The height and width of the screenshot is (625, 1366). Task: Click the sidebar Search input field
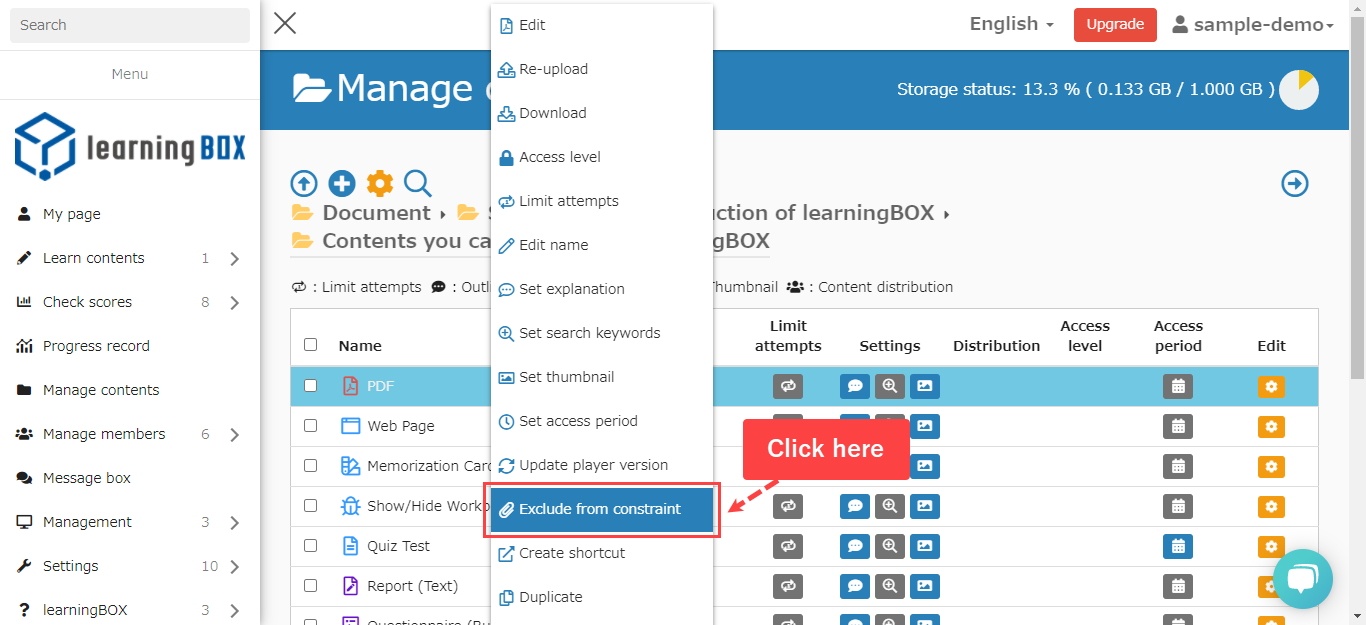tap(130, 25)
